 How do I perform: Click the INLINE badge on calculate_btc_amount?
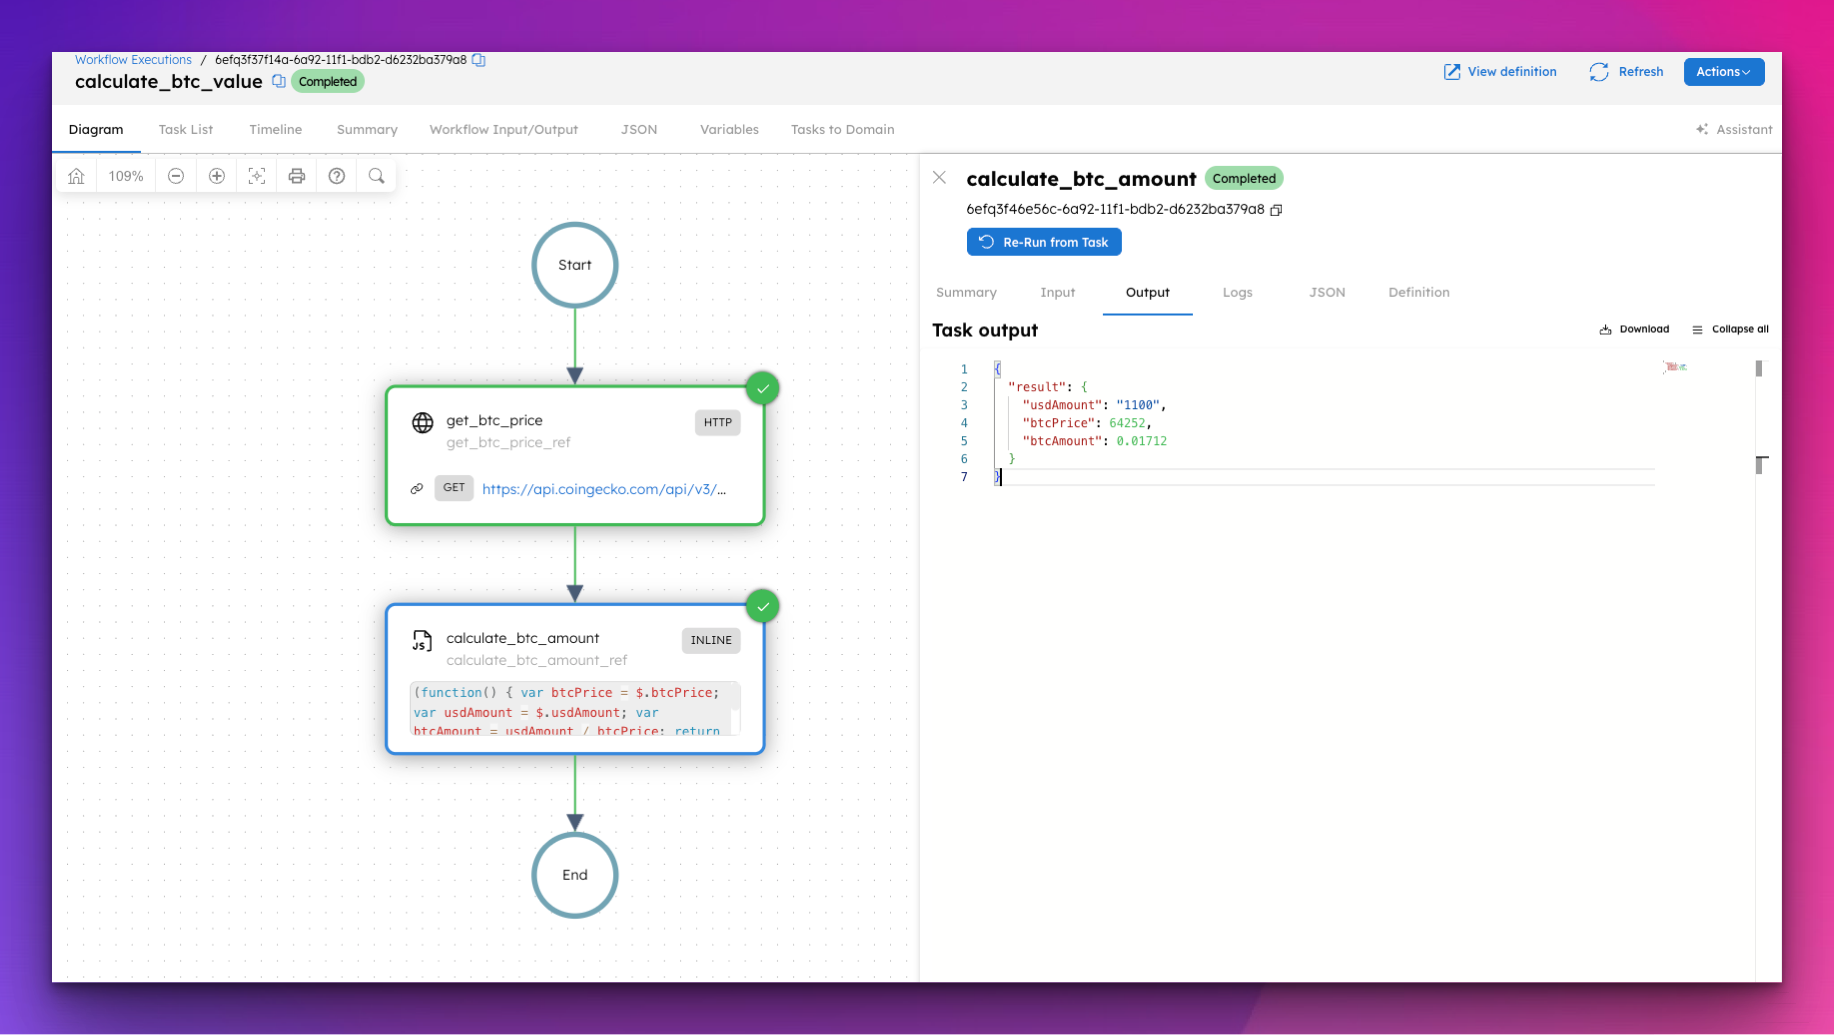(711, 640)
